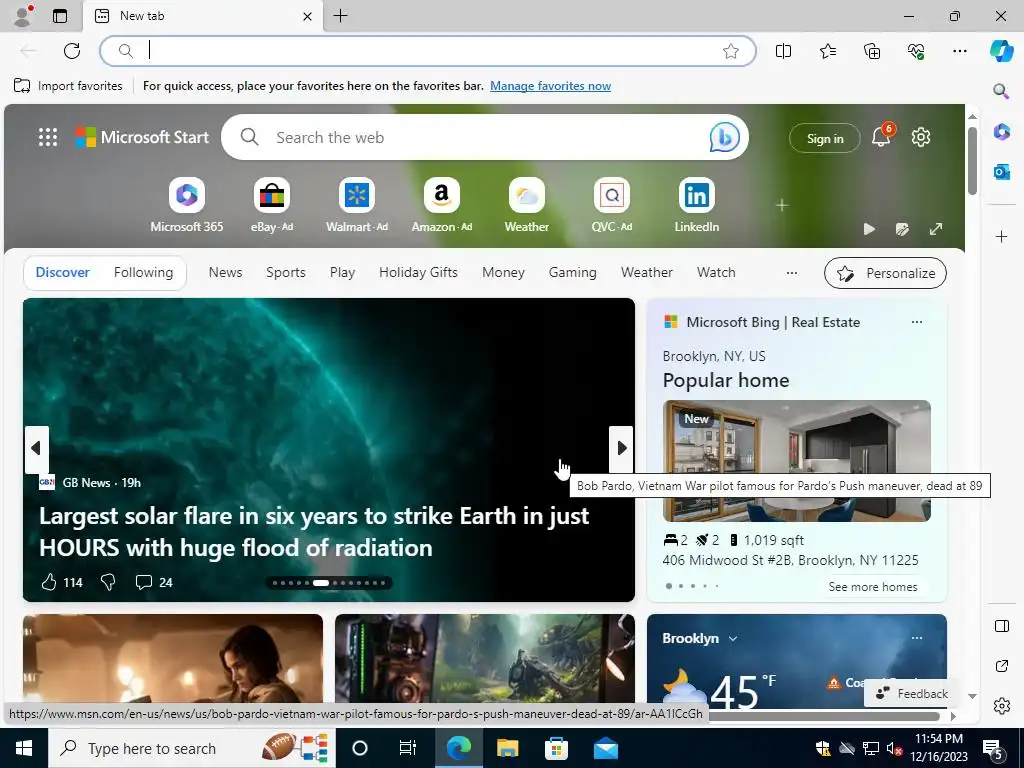Open the solar flare headline
This screenshot has height=768, width=1024.
coord(314,532)
